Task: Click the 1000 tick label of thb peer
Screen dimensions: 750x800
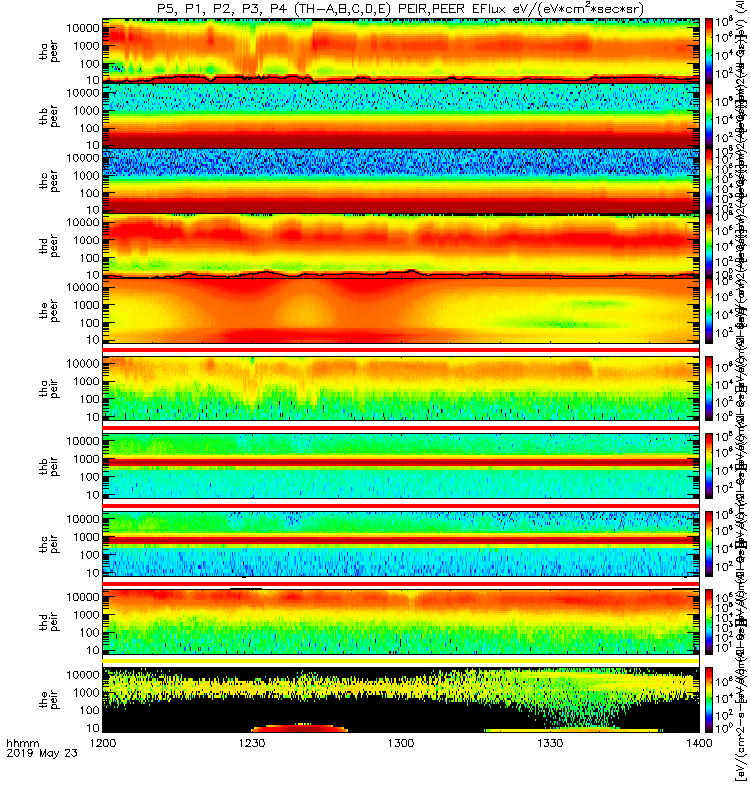Action: click(86, 111)
